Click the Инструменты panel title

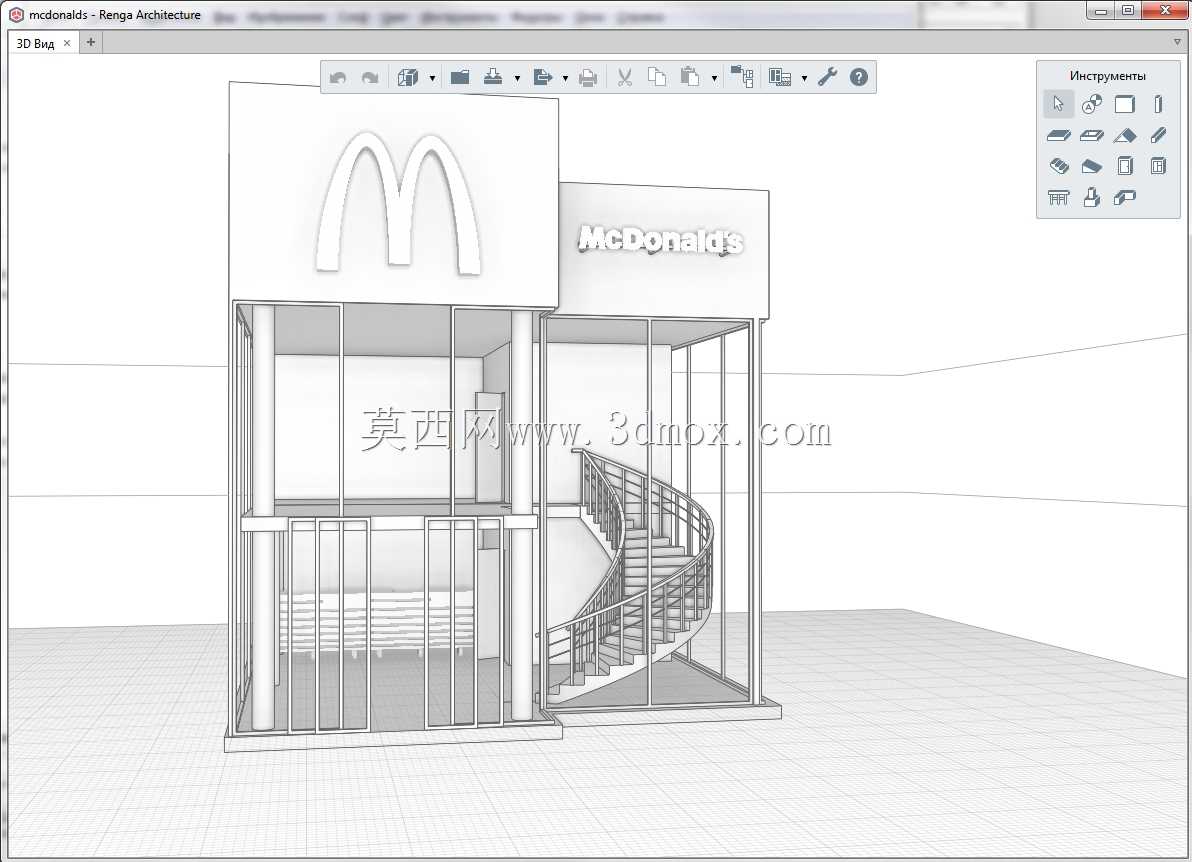[1108, 75]
